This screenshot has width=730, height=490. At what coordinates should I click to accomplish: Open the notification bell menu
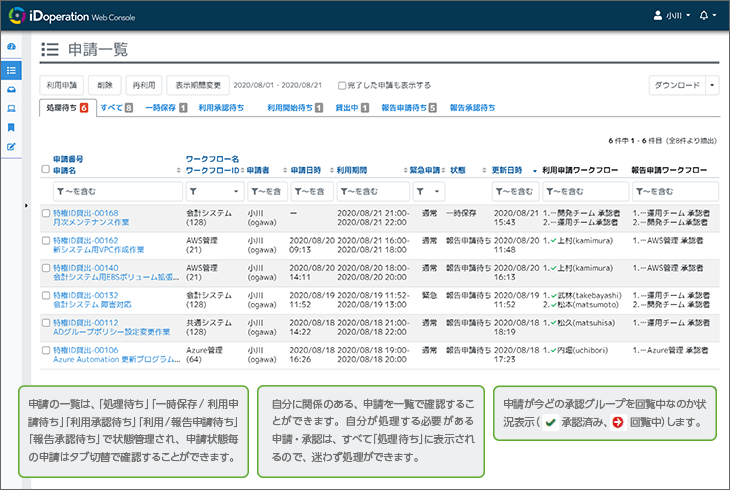pos(708,16)
